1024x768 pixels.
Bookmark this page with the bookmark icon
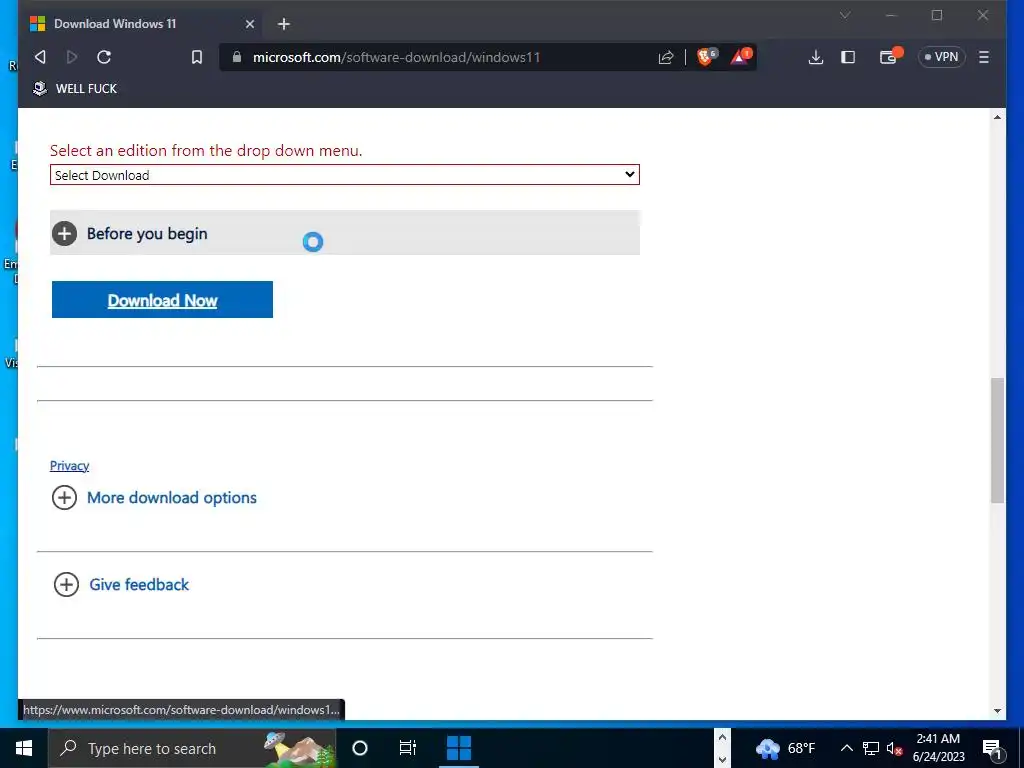[197, 57]
